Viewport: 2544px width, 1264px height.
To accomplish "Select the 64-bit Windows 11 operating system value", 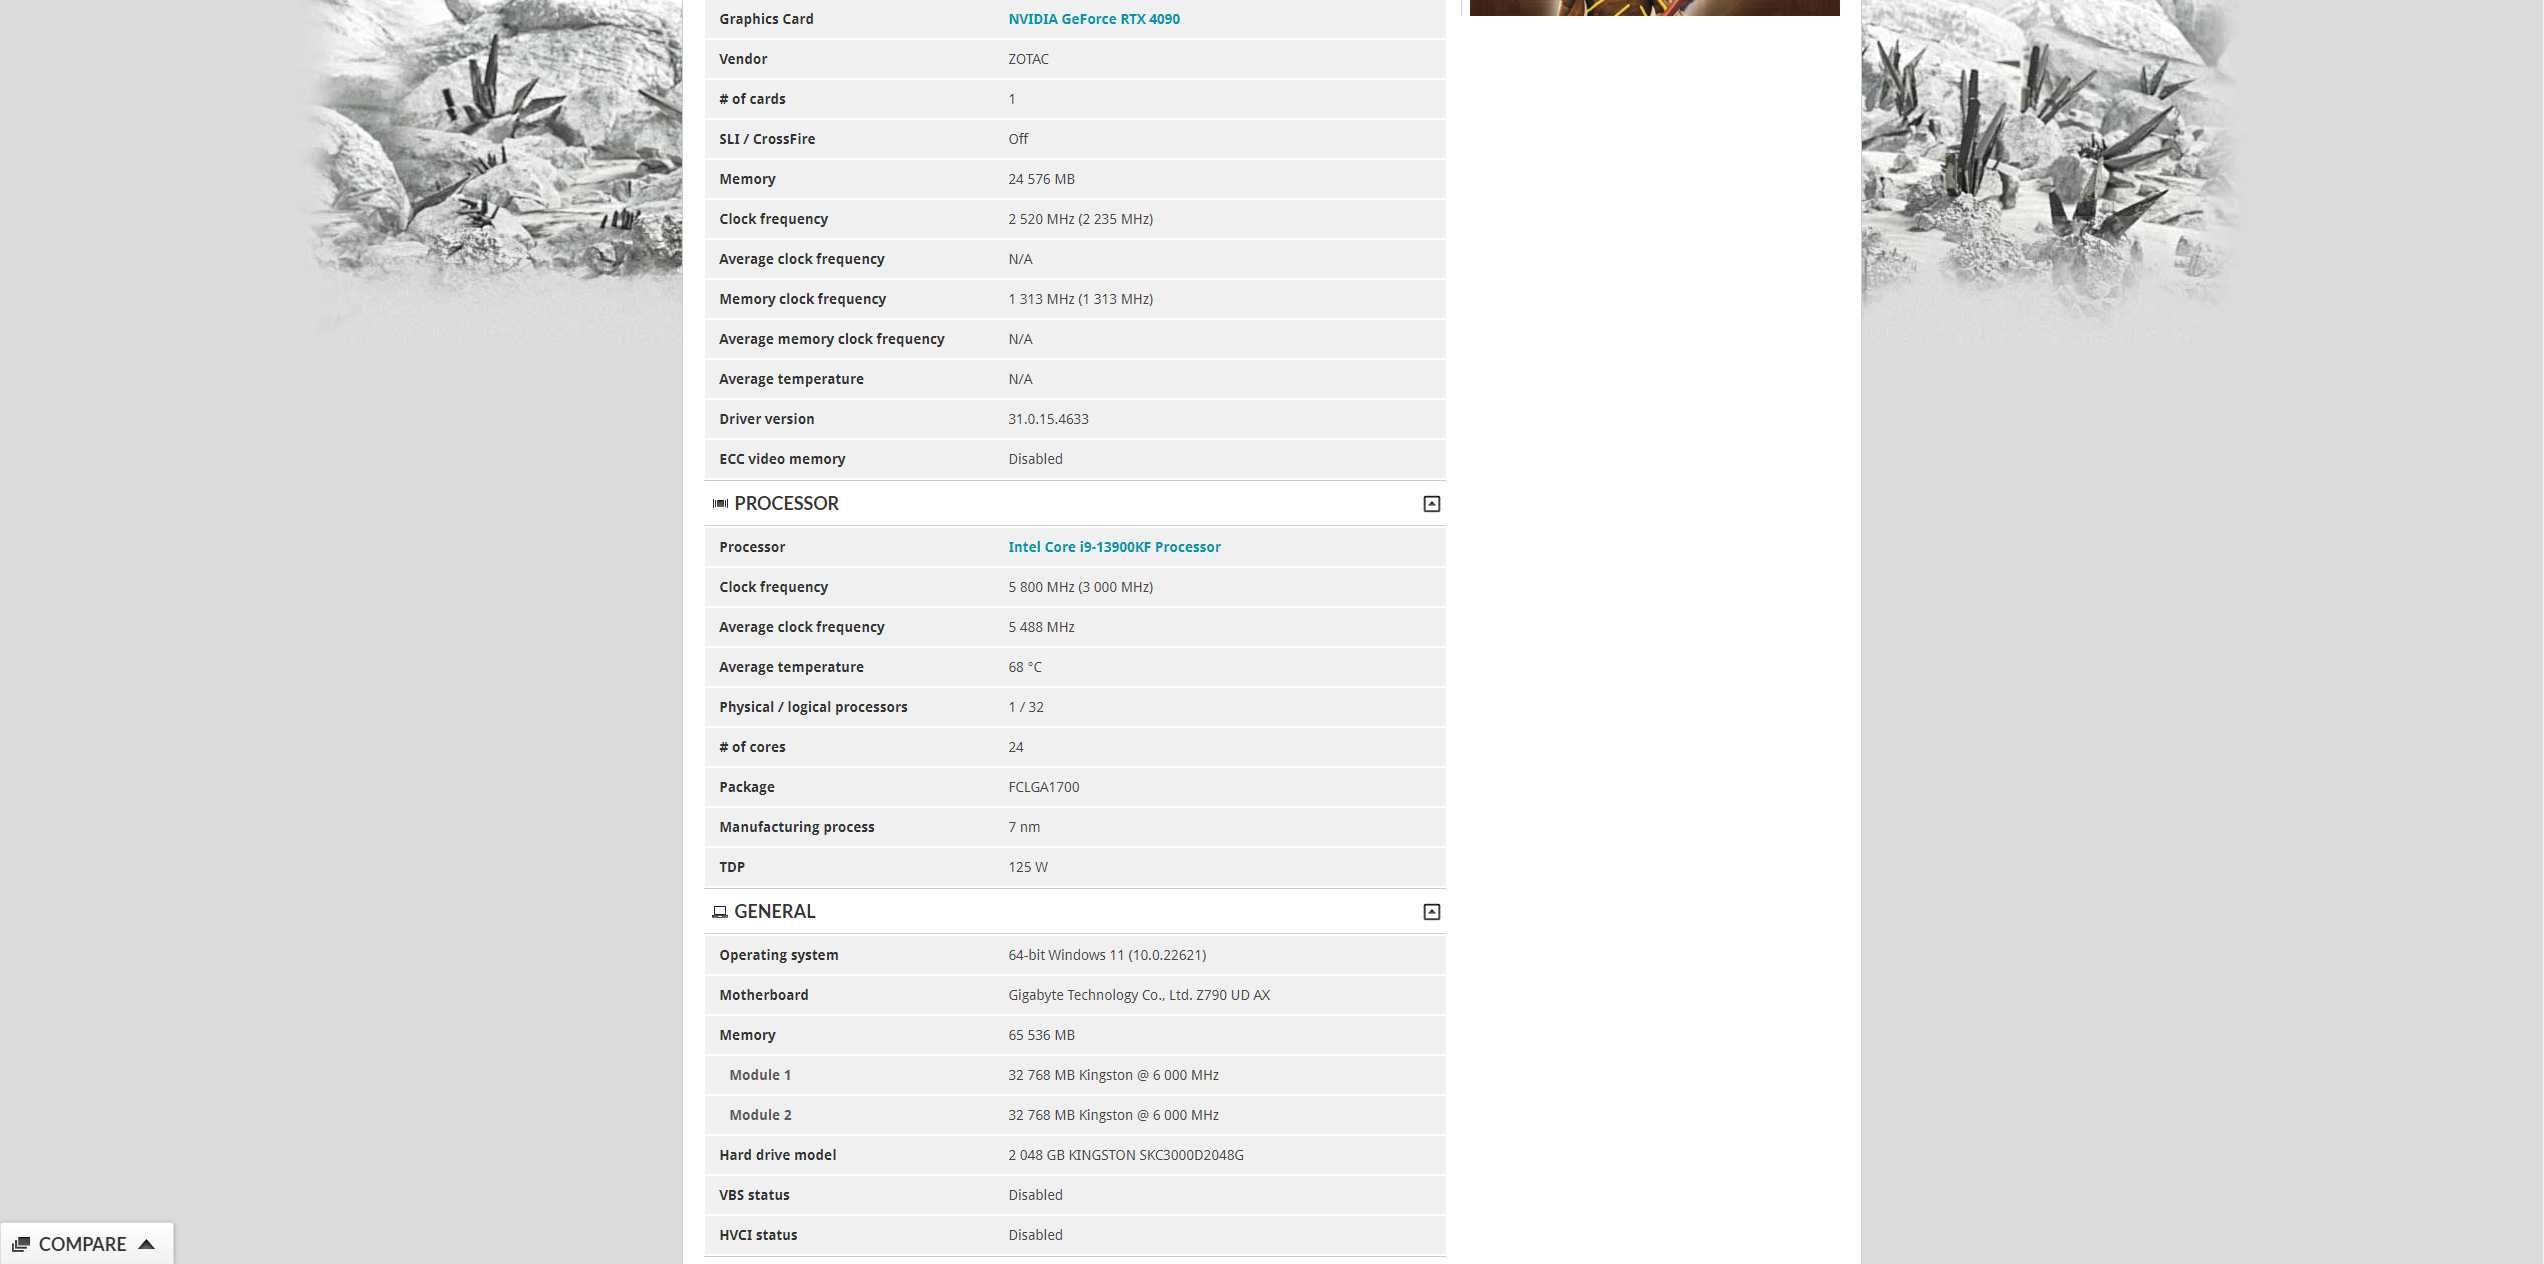I will click(x=1107, y=955).
